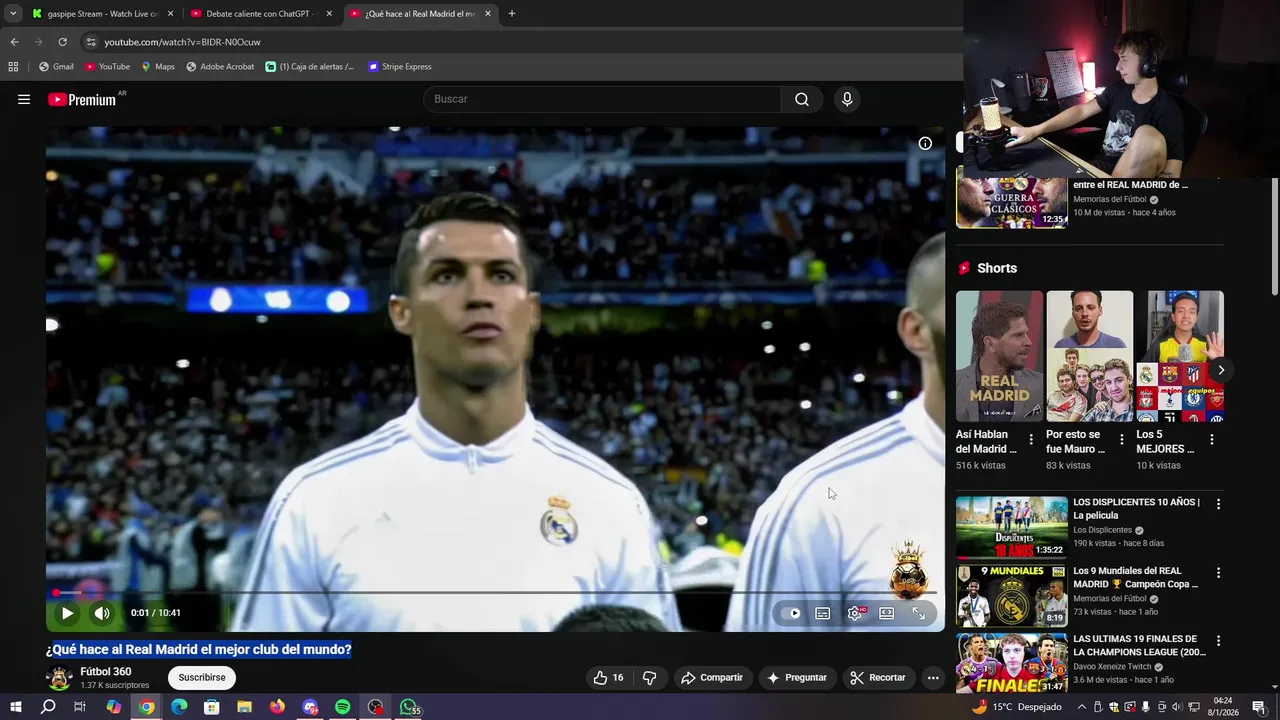1280x720 pixels.
Task: Open the Stripe Express bookmark
Action: click(400, 67)
